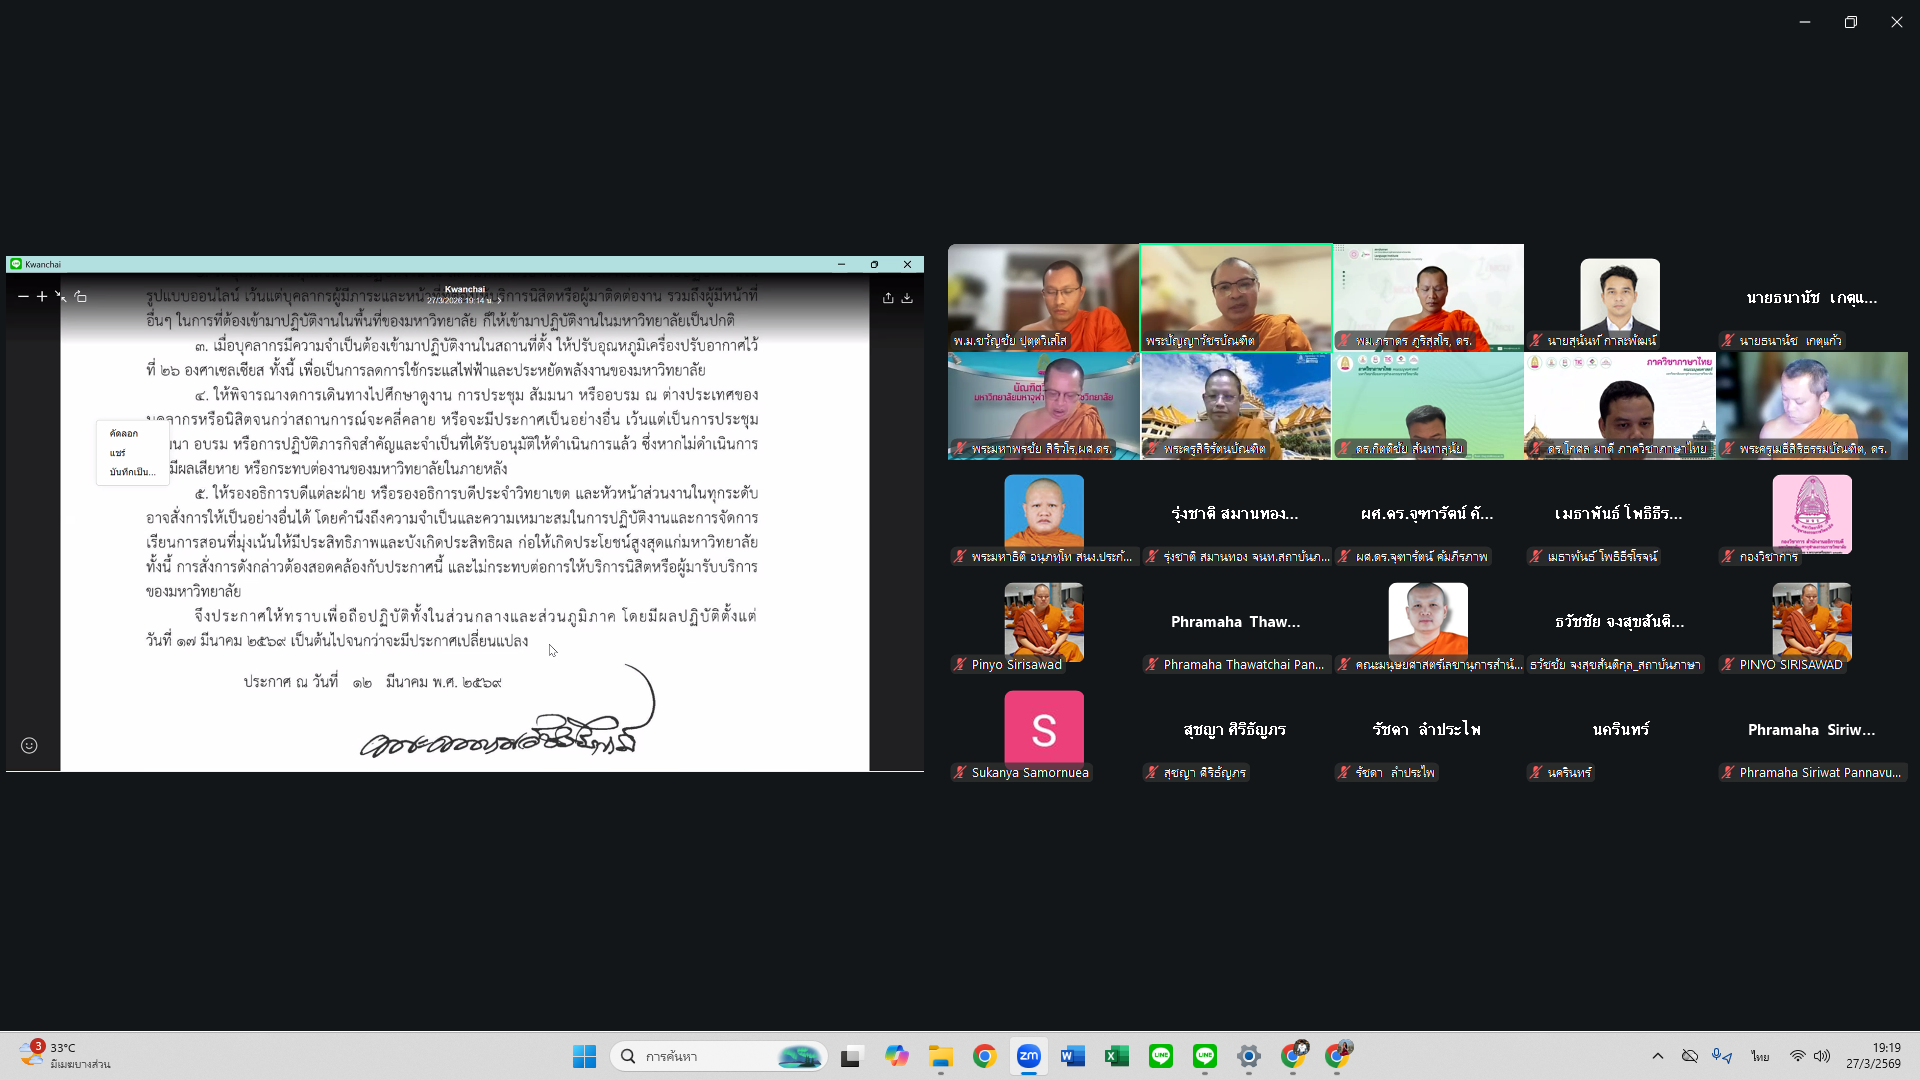Zoom in the image with plus icon
This screenshot has width=1920, height=1080.
[x=42, y=297]
